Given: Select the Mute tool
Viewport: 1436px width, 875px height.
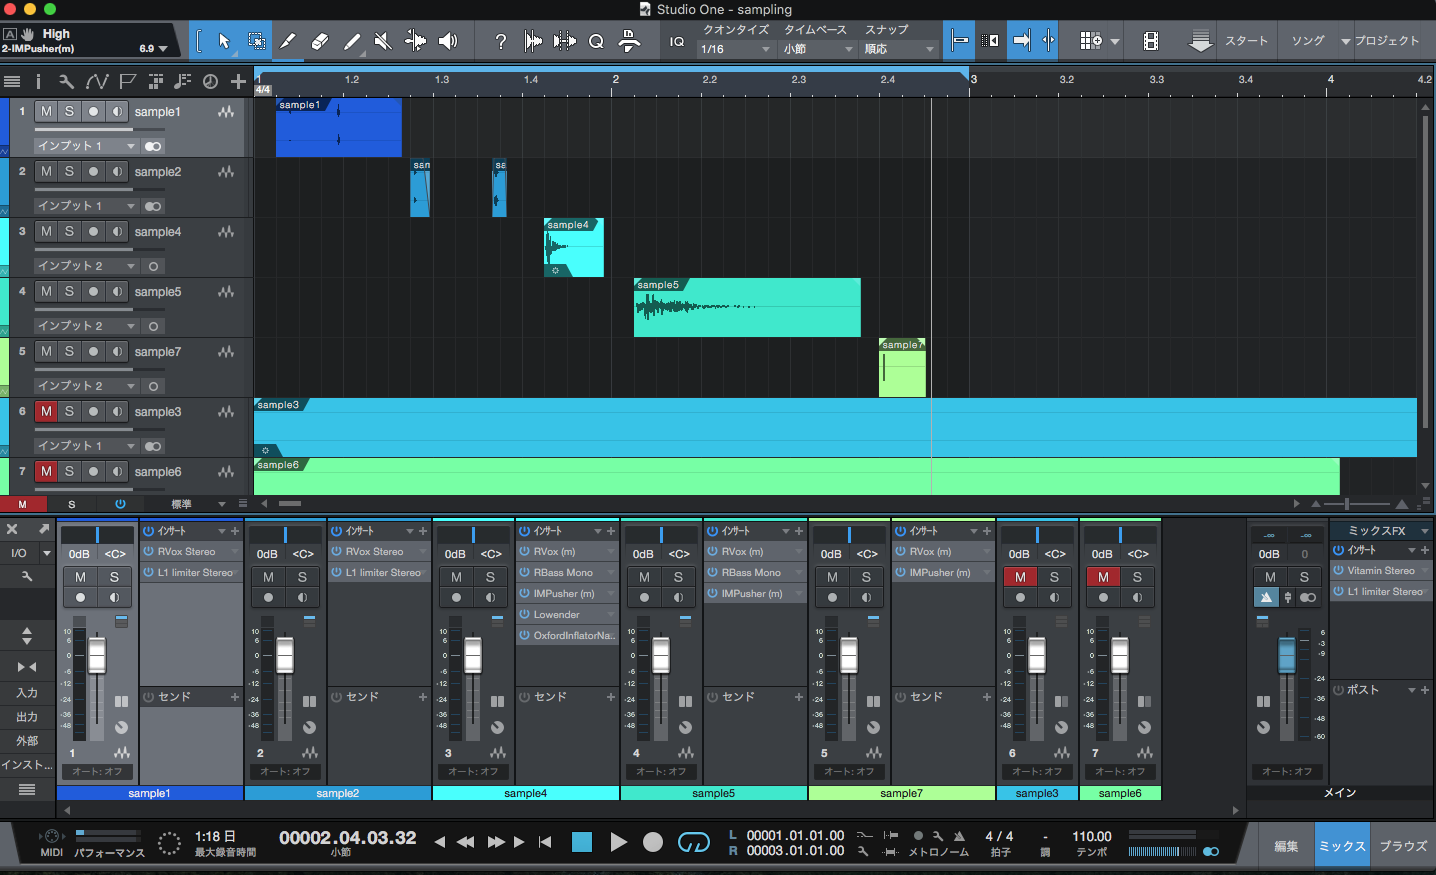Looking at the screenshot, I should [383, 41].
